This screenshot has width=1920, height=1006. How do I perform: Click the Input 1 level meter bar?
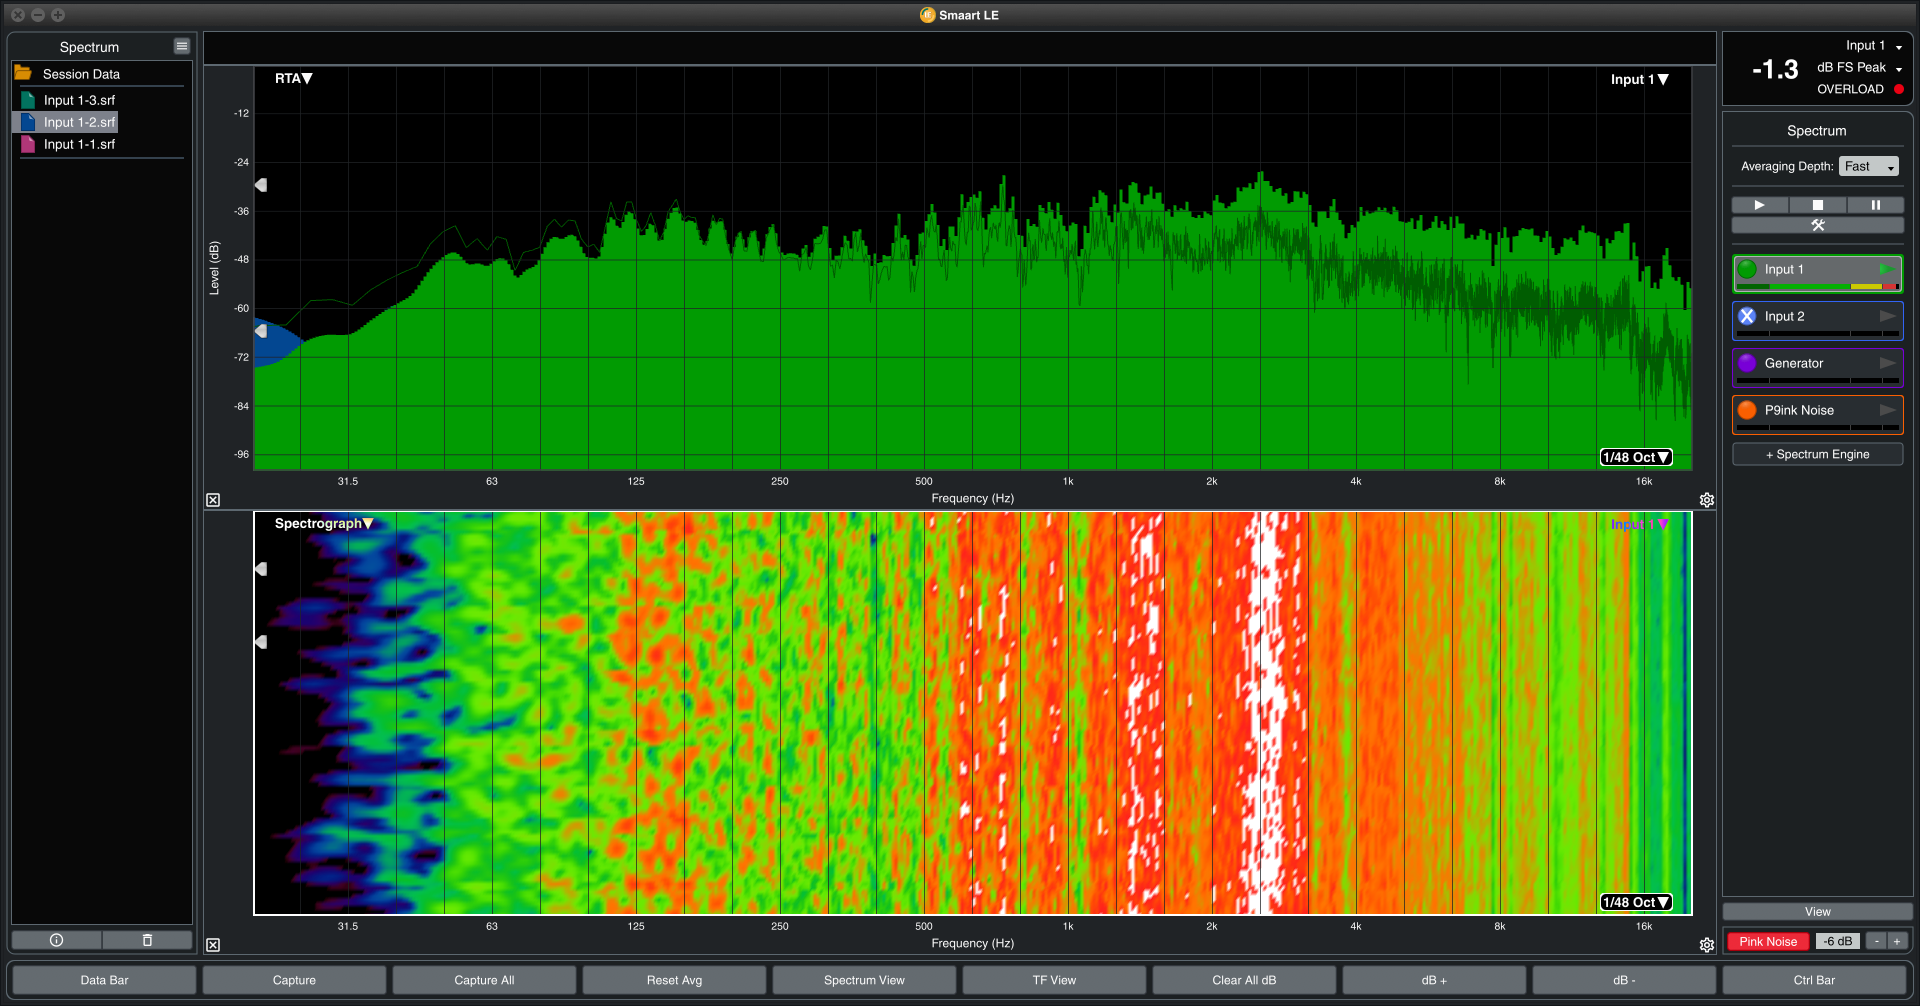tap(1818, 287)
